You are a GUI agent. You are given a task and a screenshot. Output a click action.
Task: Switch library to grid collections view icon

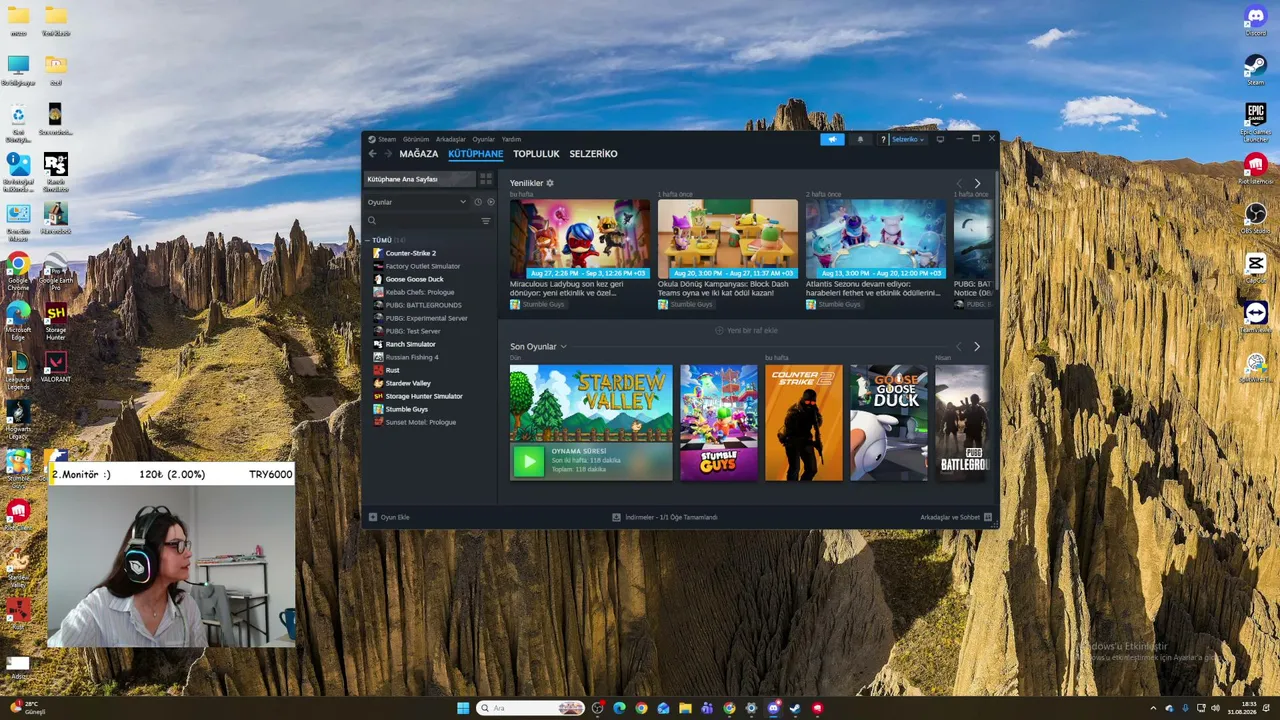[x=486, y=179]
